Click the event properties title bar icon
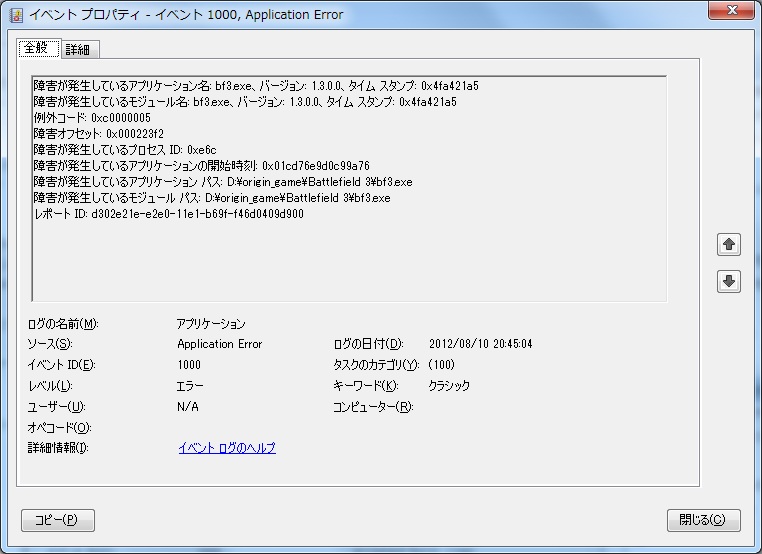This screenshot has width=762, height=554. pyautogui.click(x=16, y=15)
